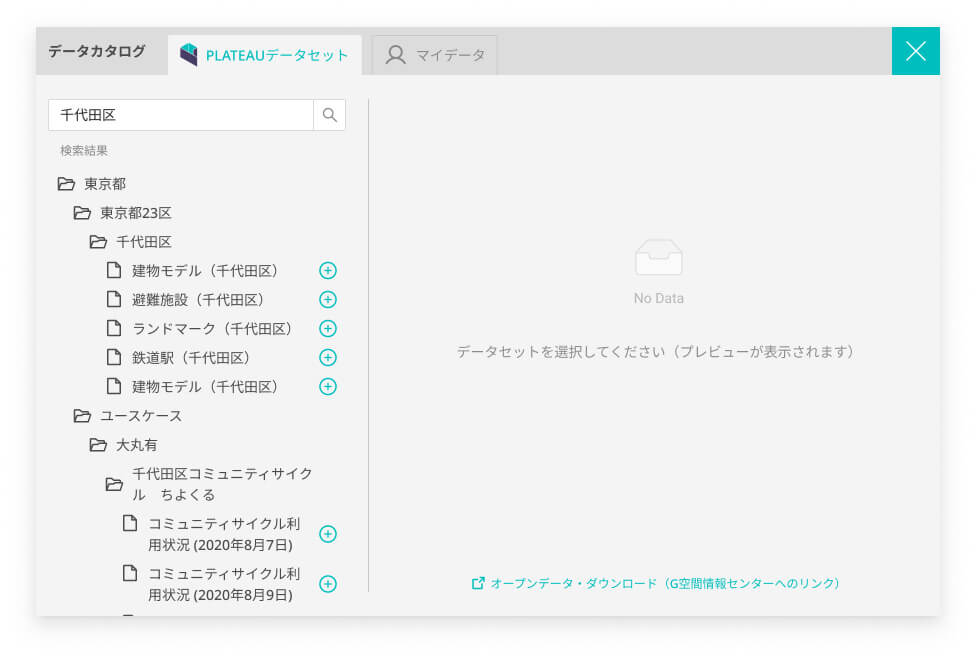
Task: Close the data catalog dialog
Action: click(x=916, y=51)
